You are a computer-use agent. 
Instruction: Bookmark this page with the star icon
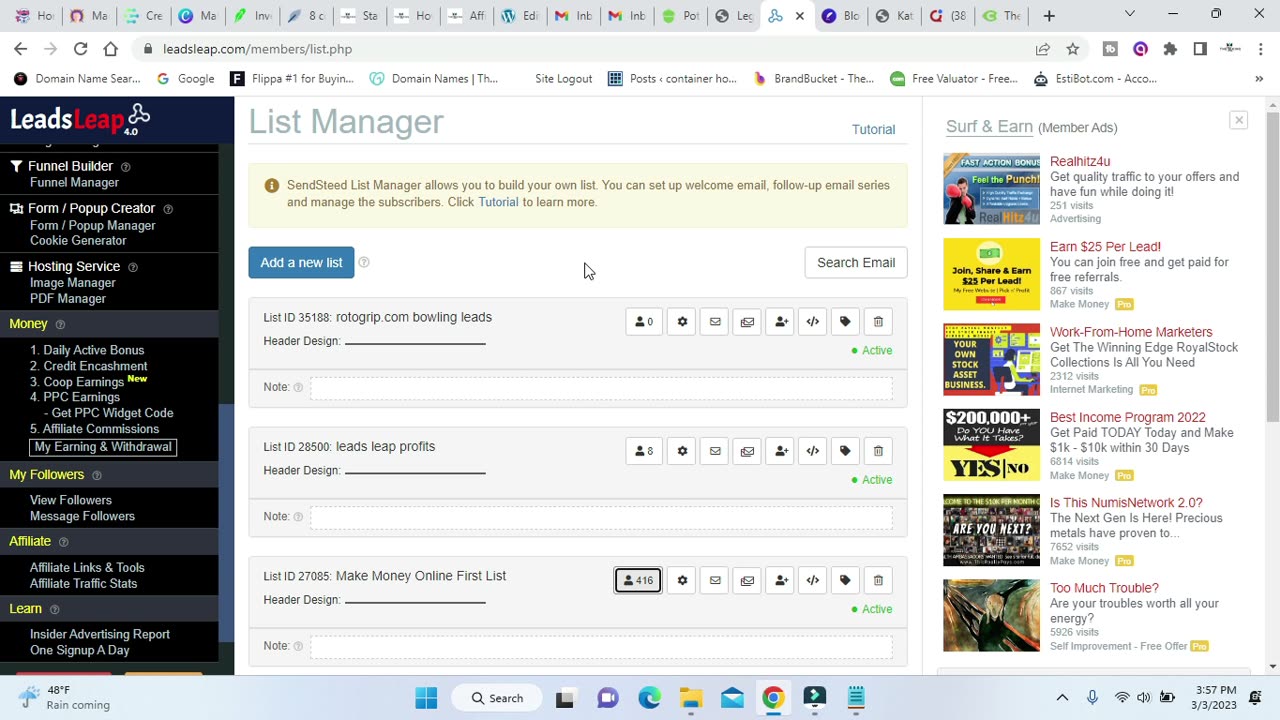pos(1073,48)
